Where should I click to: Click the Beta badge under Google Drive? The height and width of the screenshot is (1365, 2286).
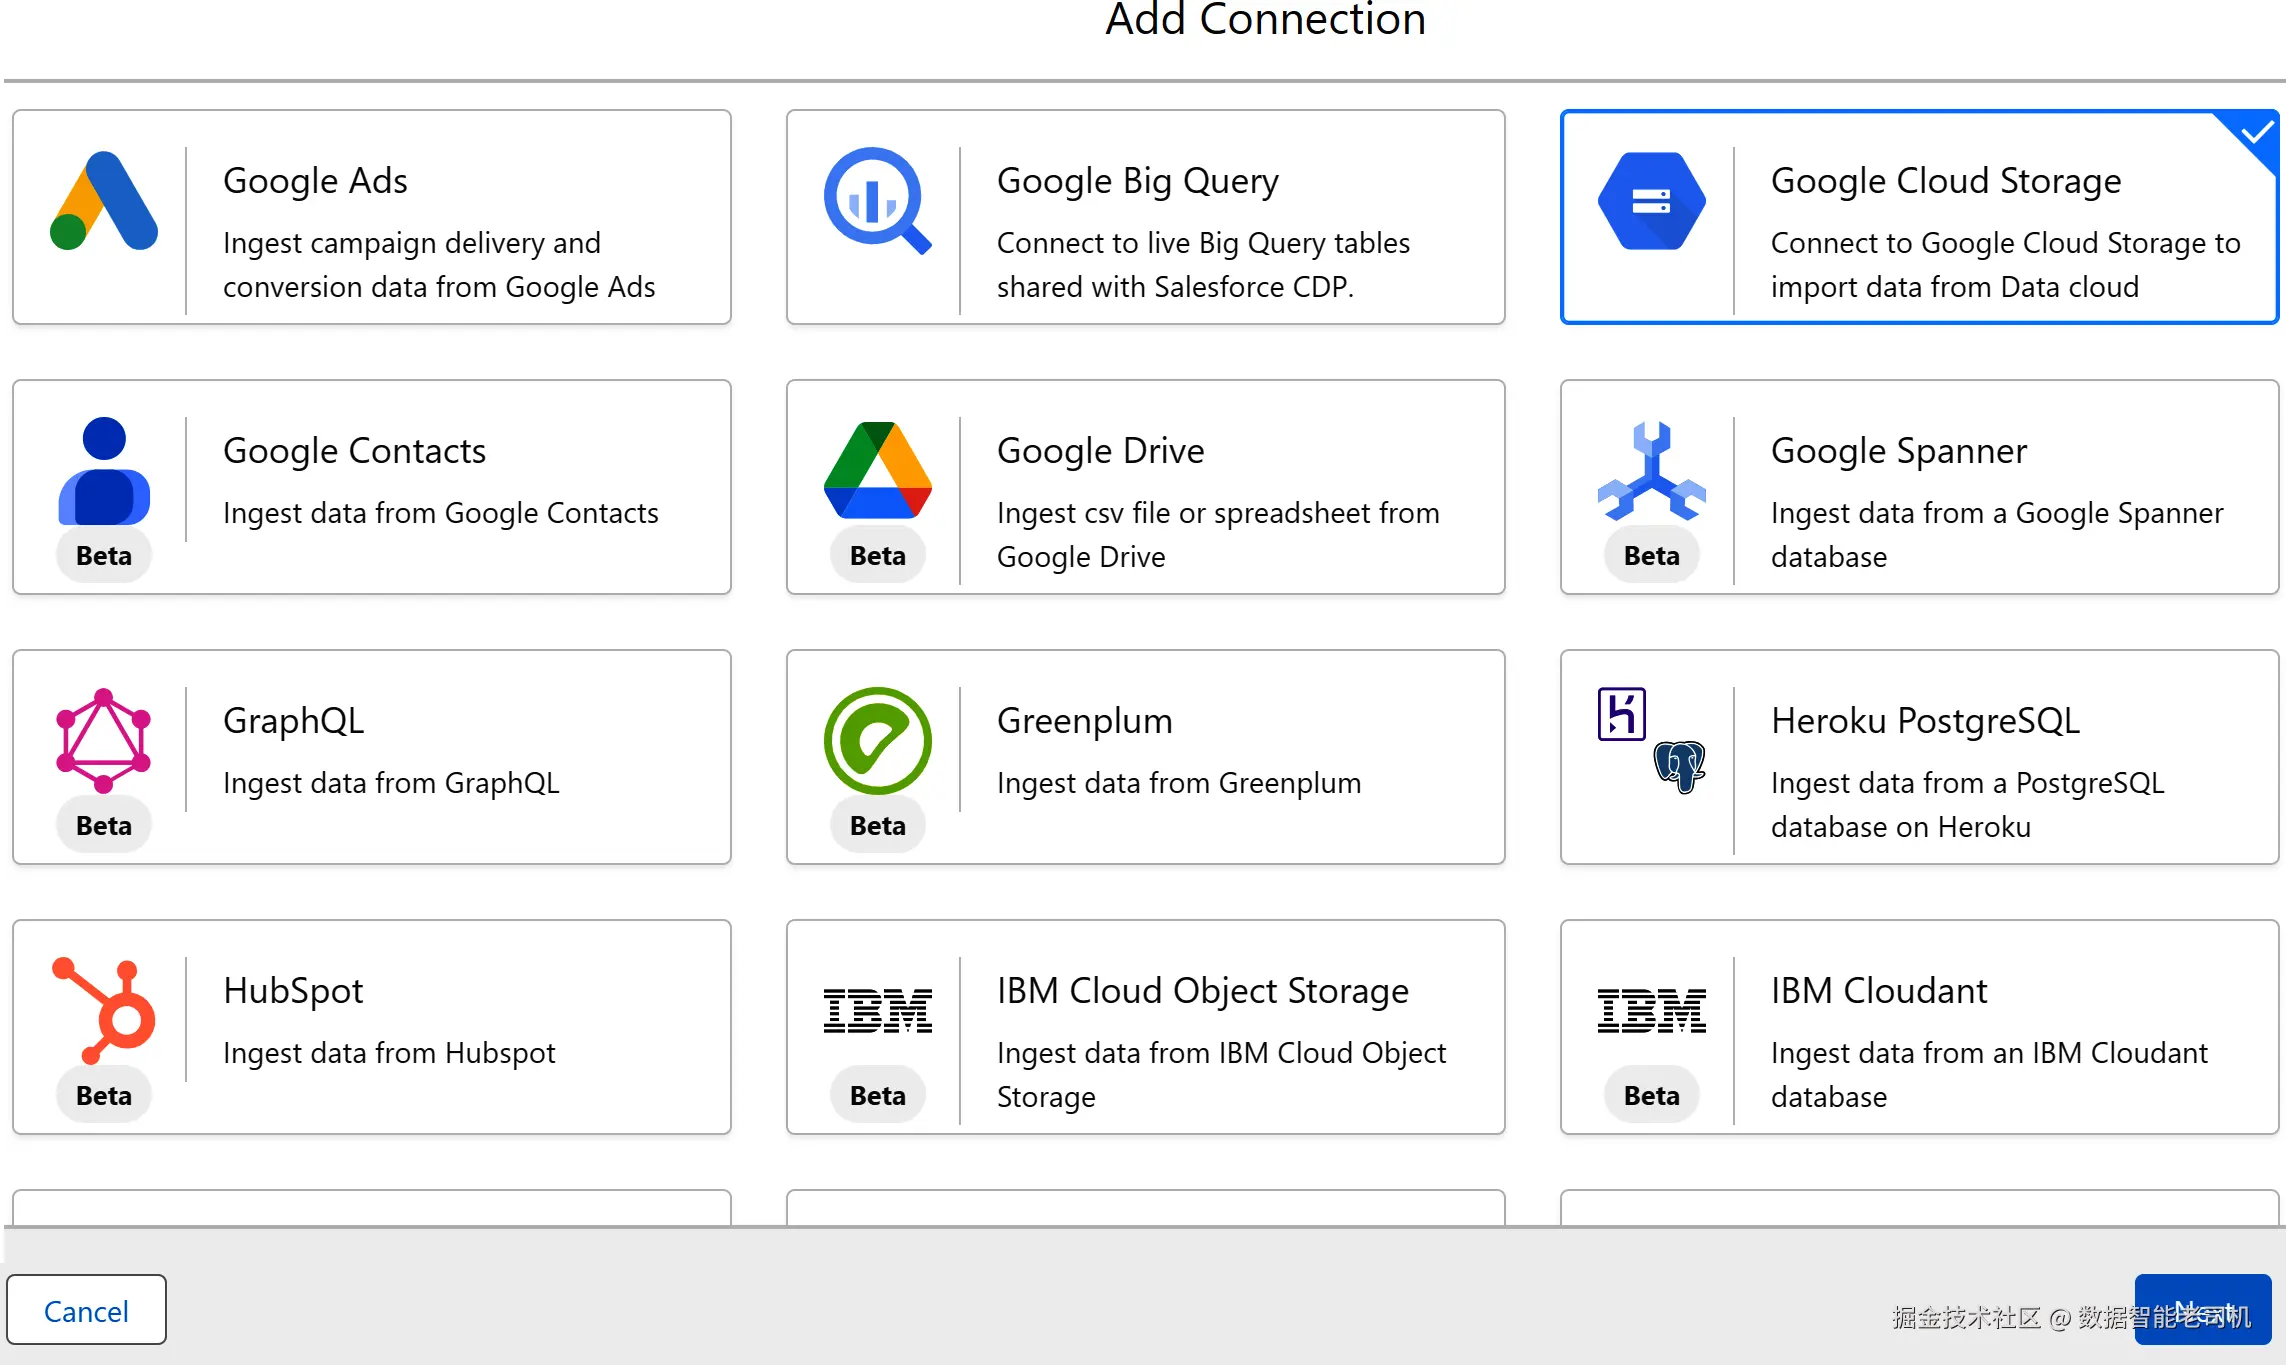[878, 555]
